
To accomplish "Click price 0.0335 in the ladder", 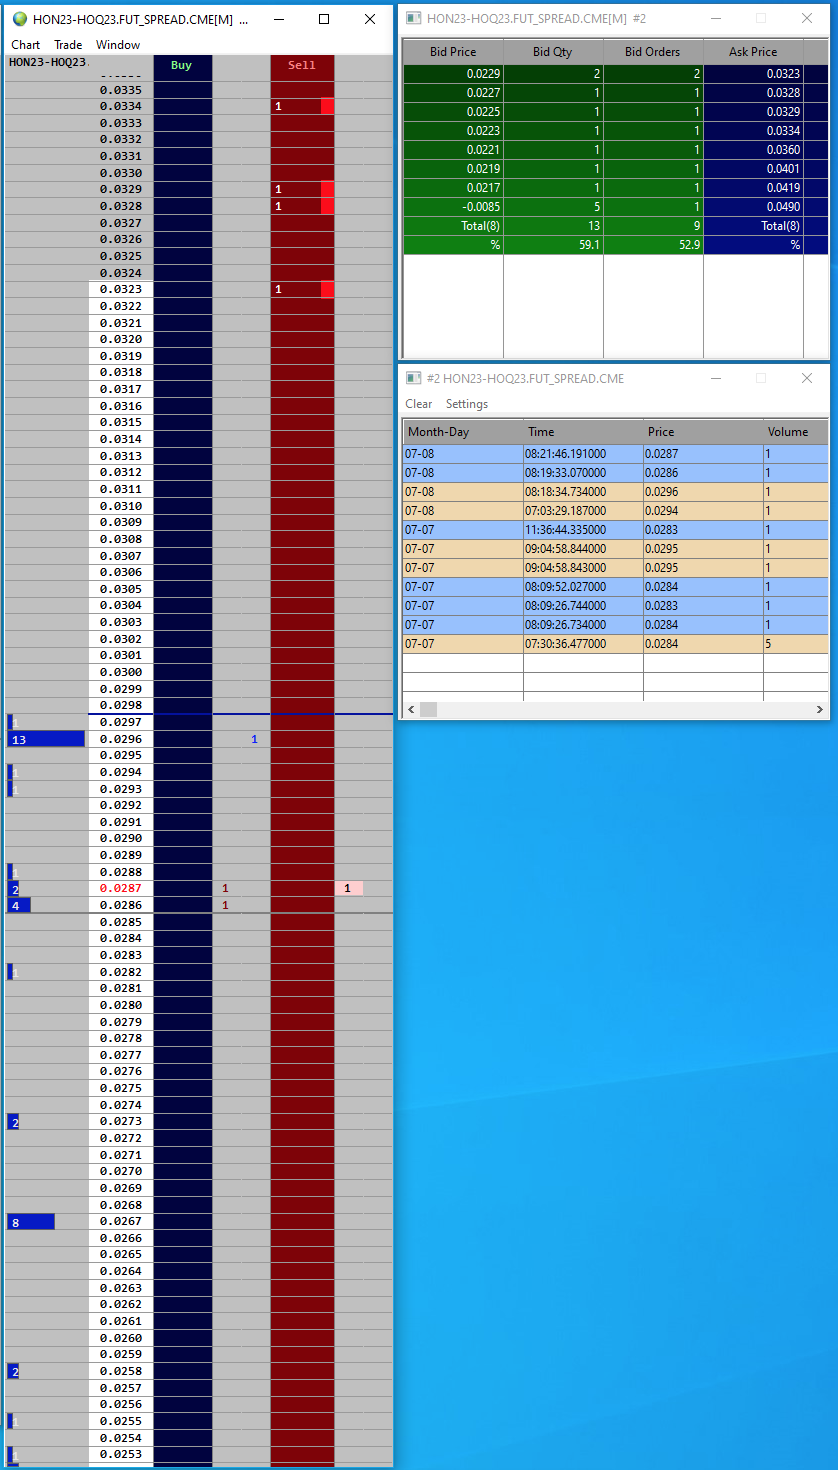I will (x=121, y=89).
